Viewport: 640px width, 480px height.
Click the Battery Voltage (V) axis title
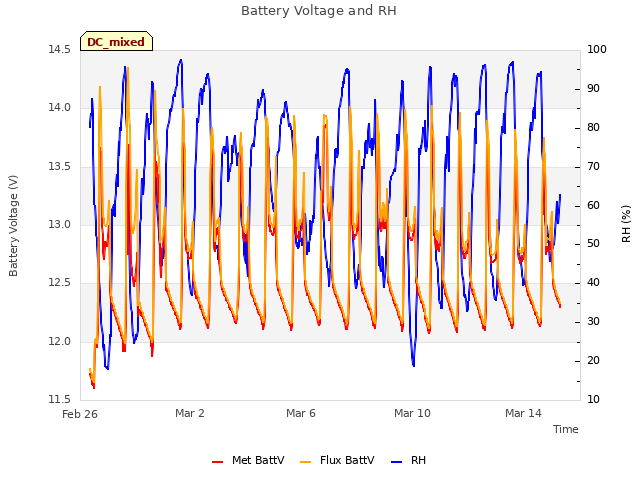(x=13, y=226)
